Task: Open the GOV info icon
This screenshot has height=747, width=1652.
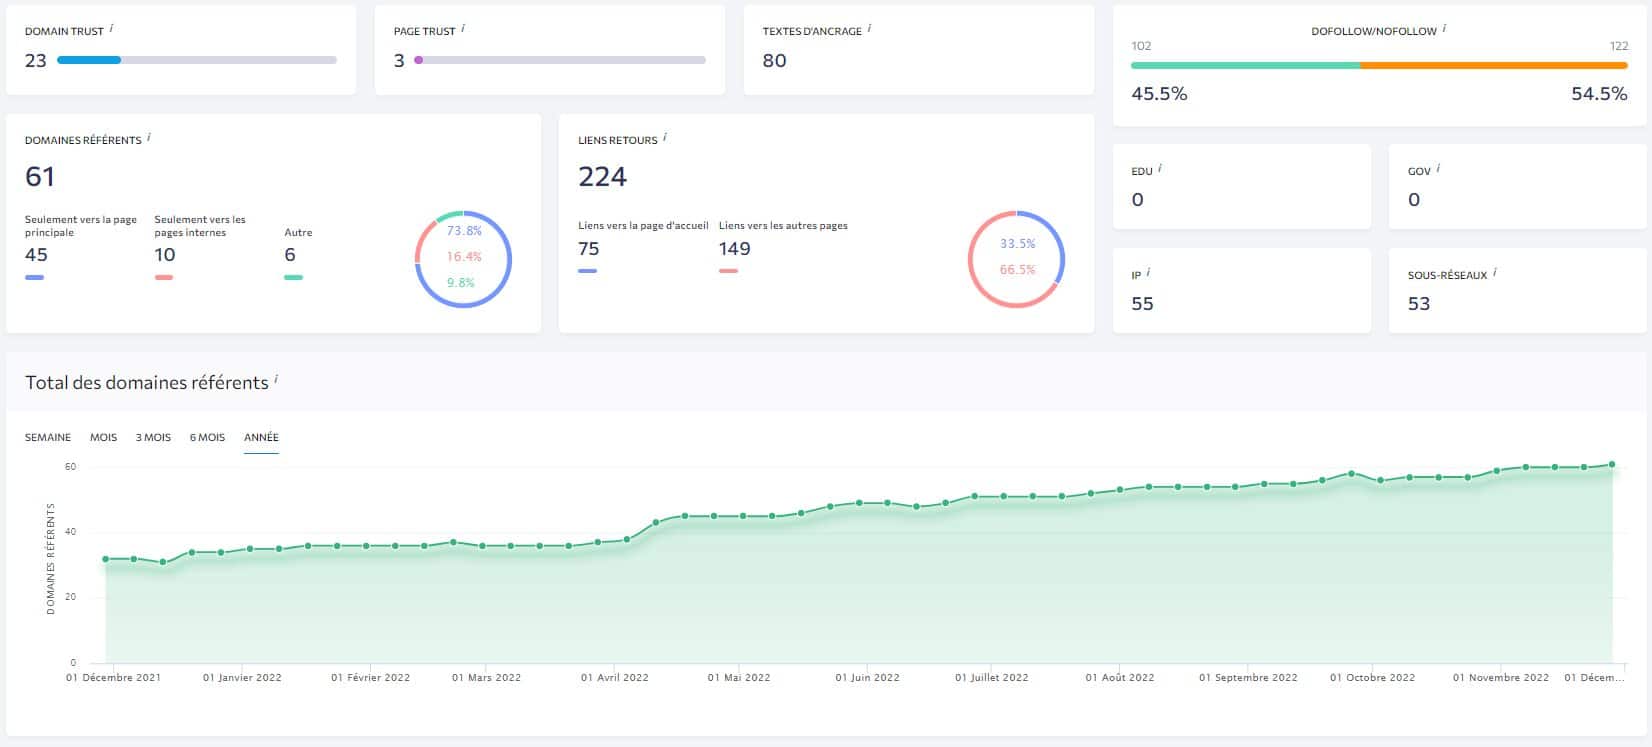Action: click(x=1438, y=170)
